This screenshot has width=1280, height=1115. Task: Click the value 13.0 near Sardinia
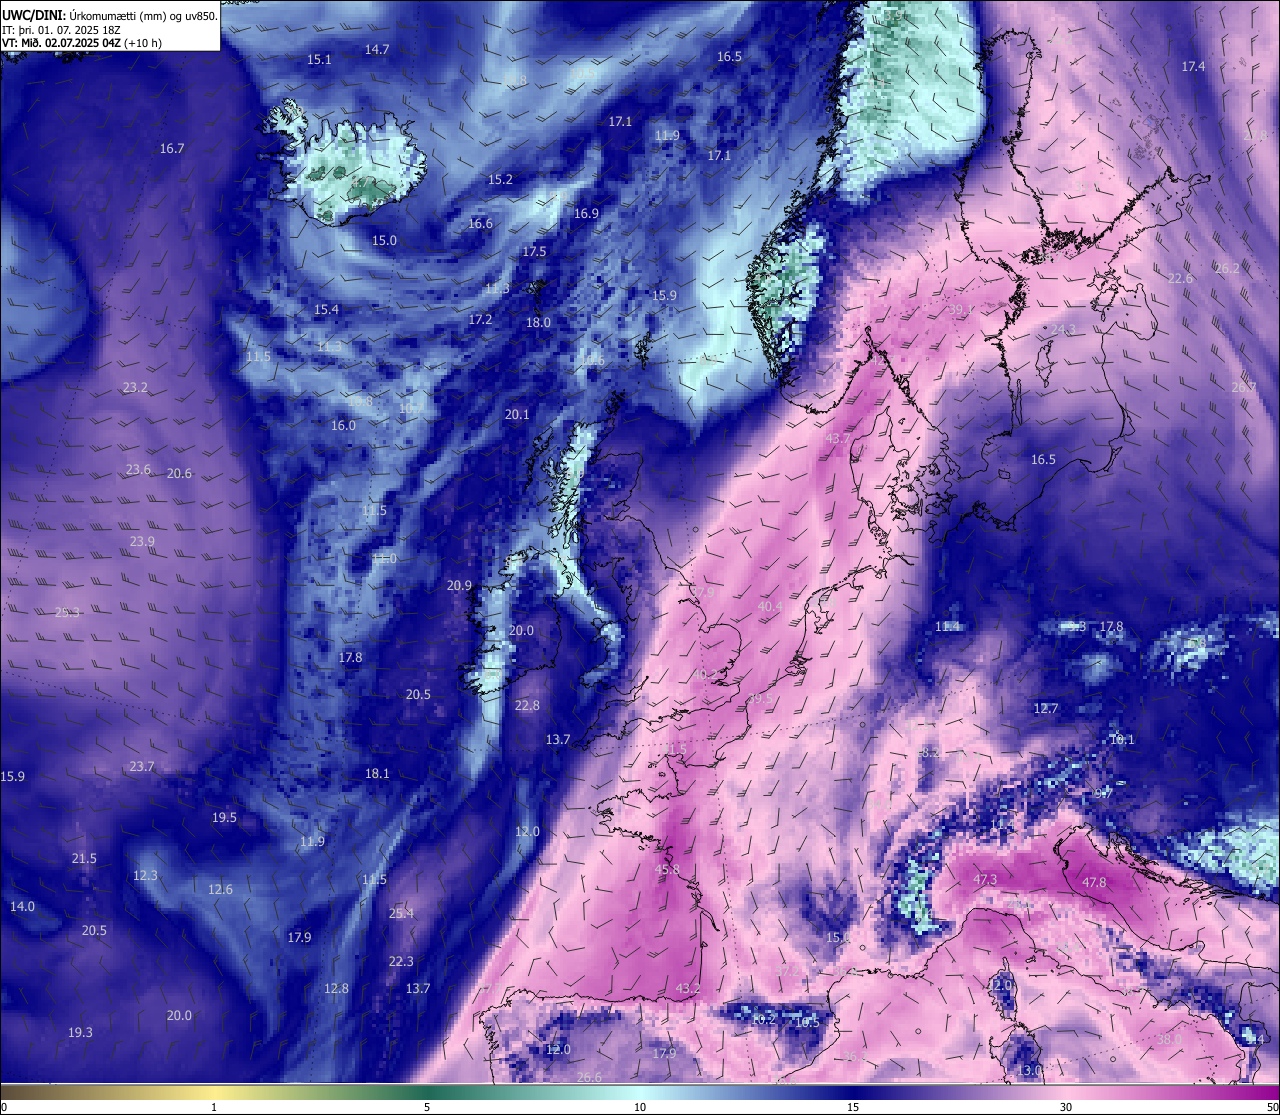[1029, 1071]
